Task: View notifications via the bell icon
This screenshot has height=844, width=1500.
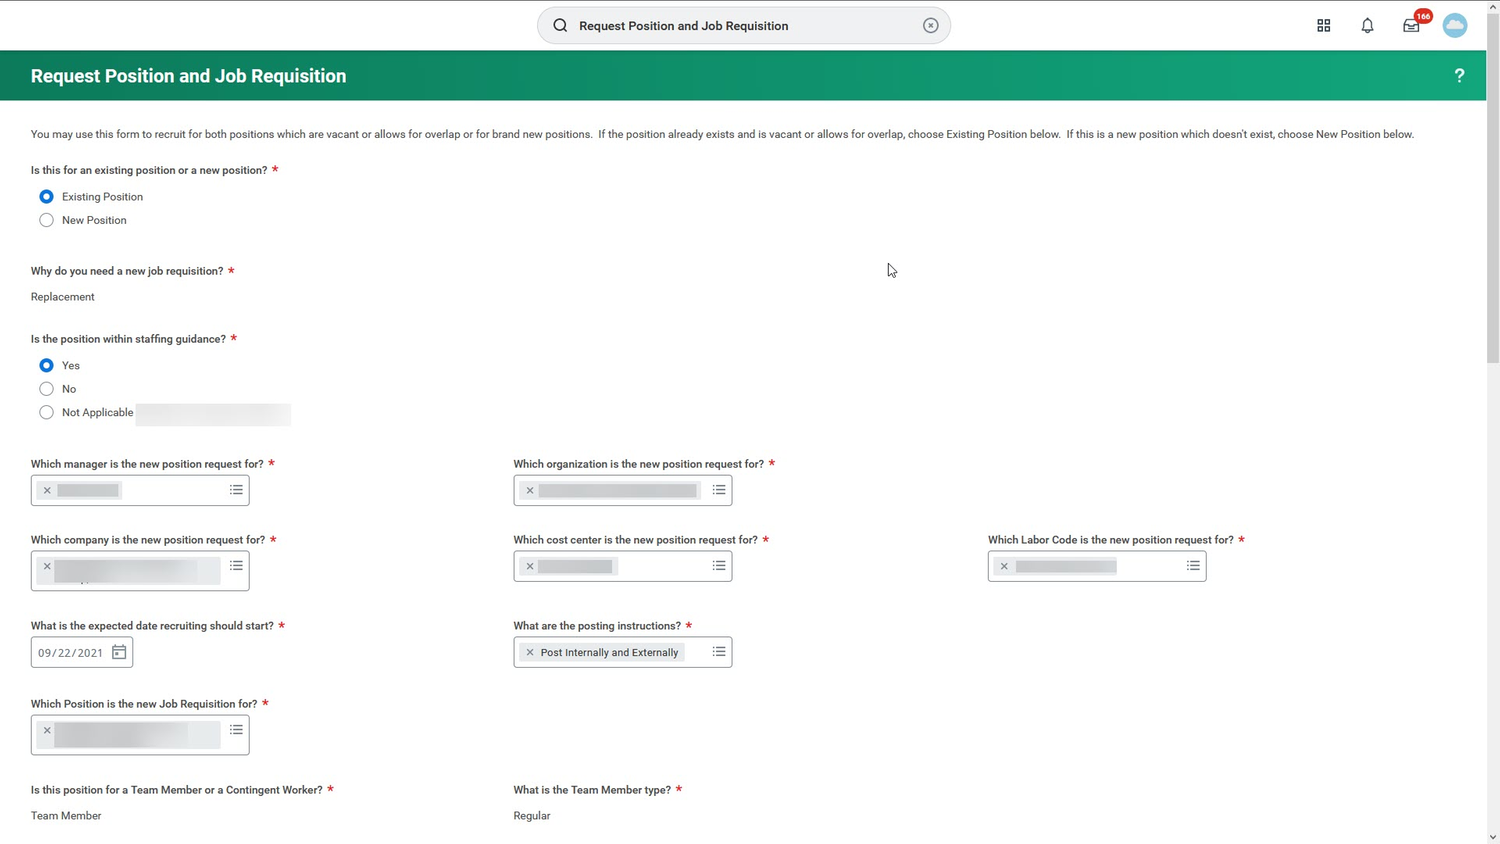Action: tap(1367, 25)
